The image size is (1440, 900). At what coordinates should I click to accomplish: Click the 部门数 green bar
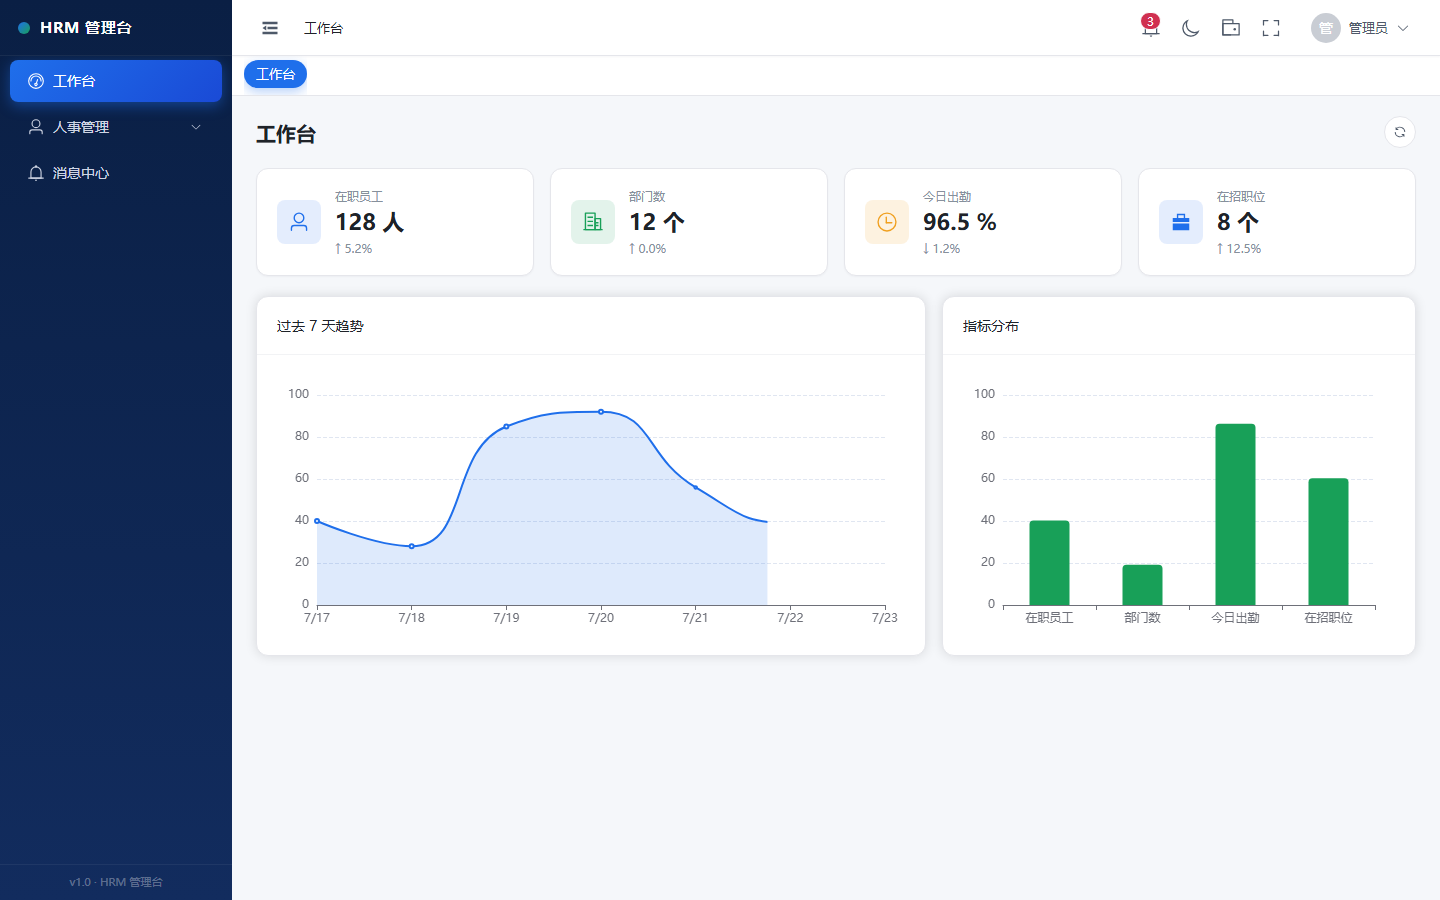pos(1142,585)
